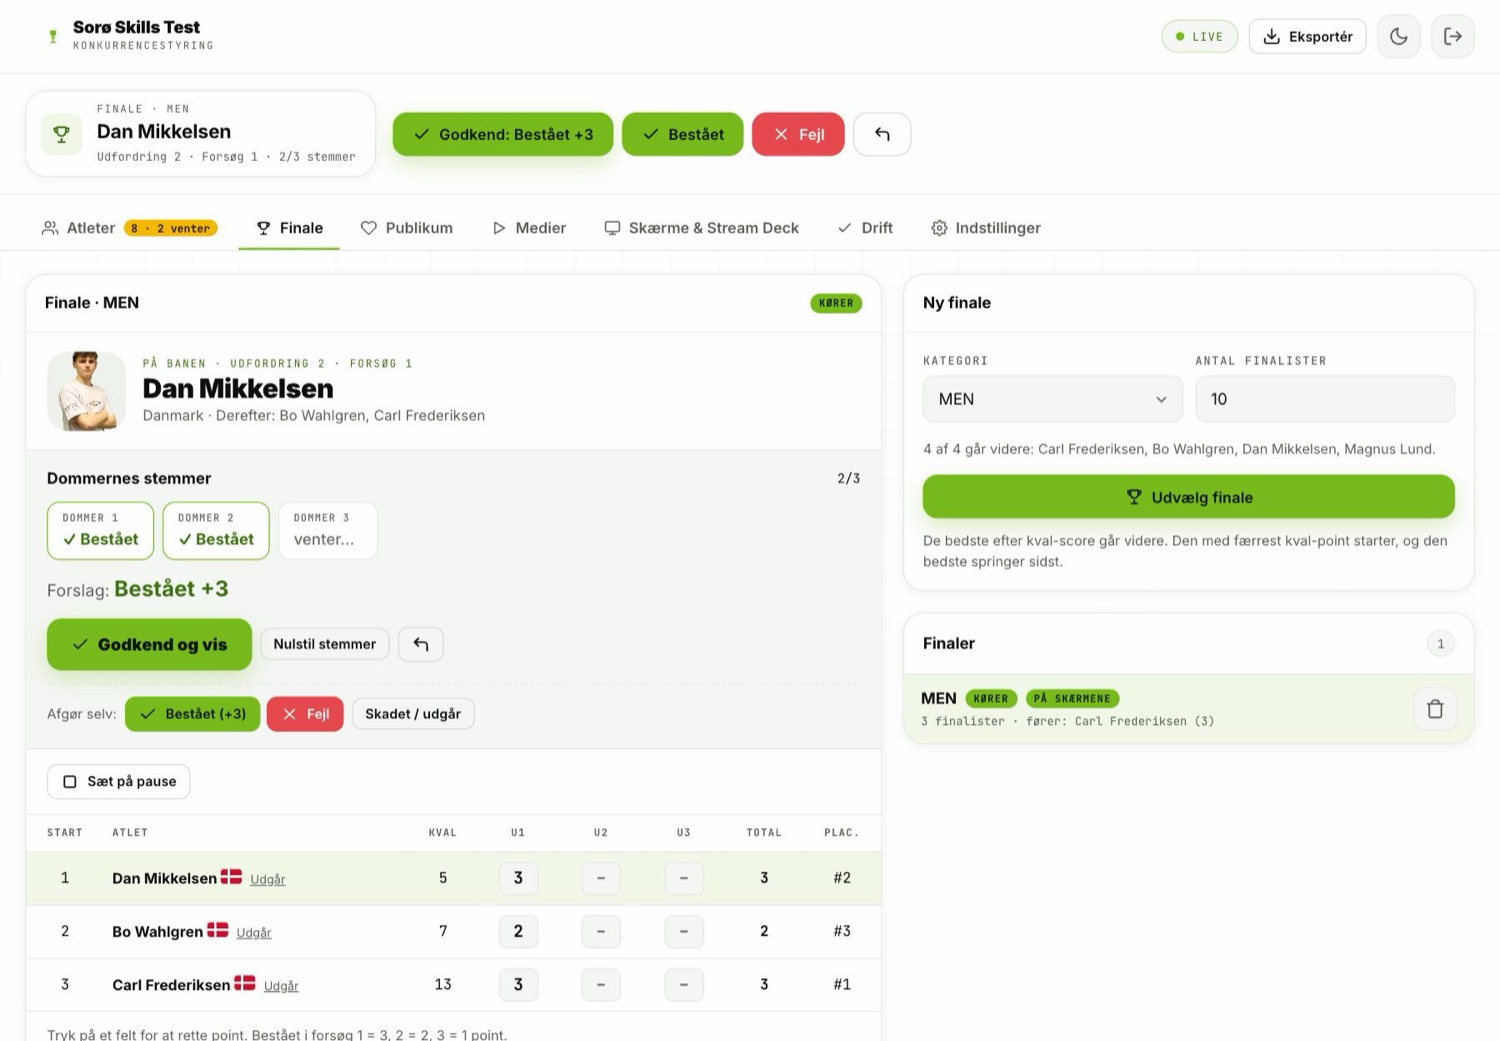Click Dan Mikkelsen's athlete photo
The image size is (1500, 1041).
point(86,391)
